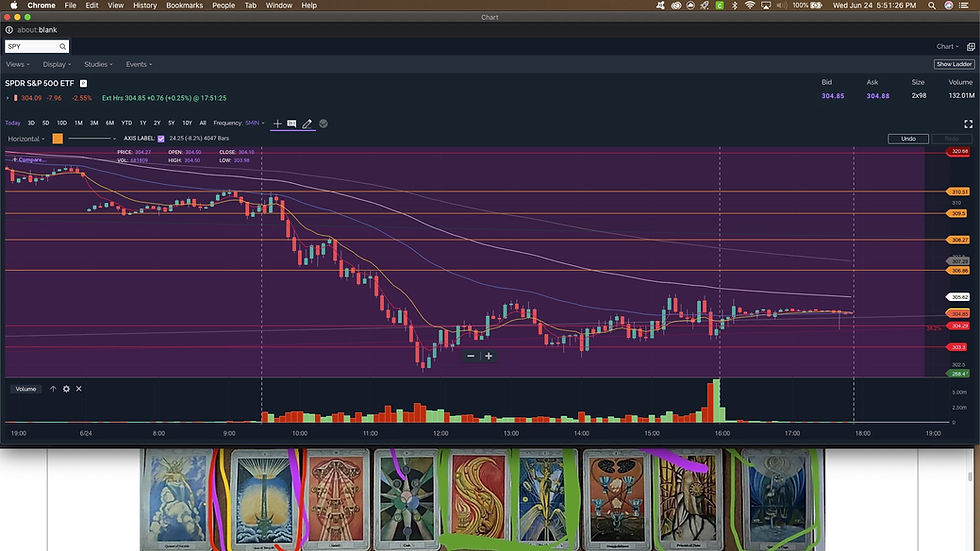Click the P badge beside SPDR title
The width and height of the screenshot is (980, 551).
point(83,83)
